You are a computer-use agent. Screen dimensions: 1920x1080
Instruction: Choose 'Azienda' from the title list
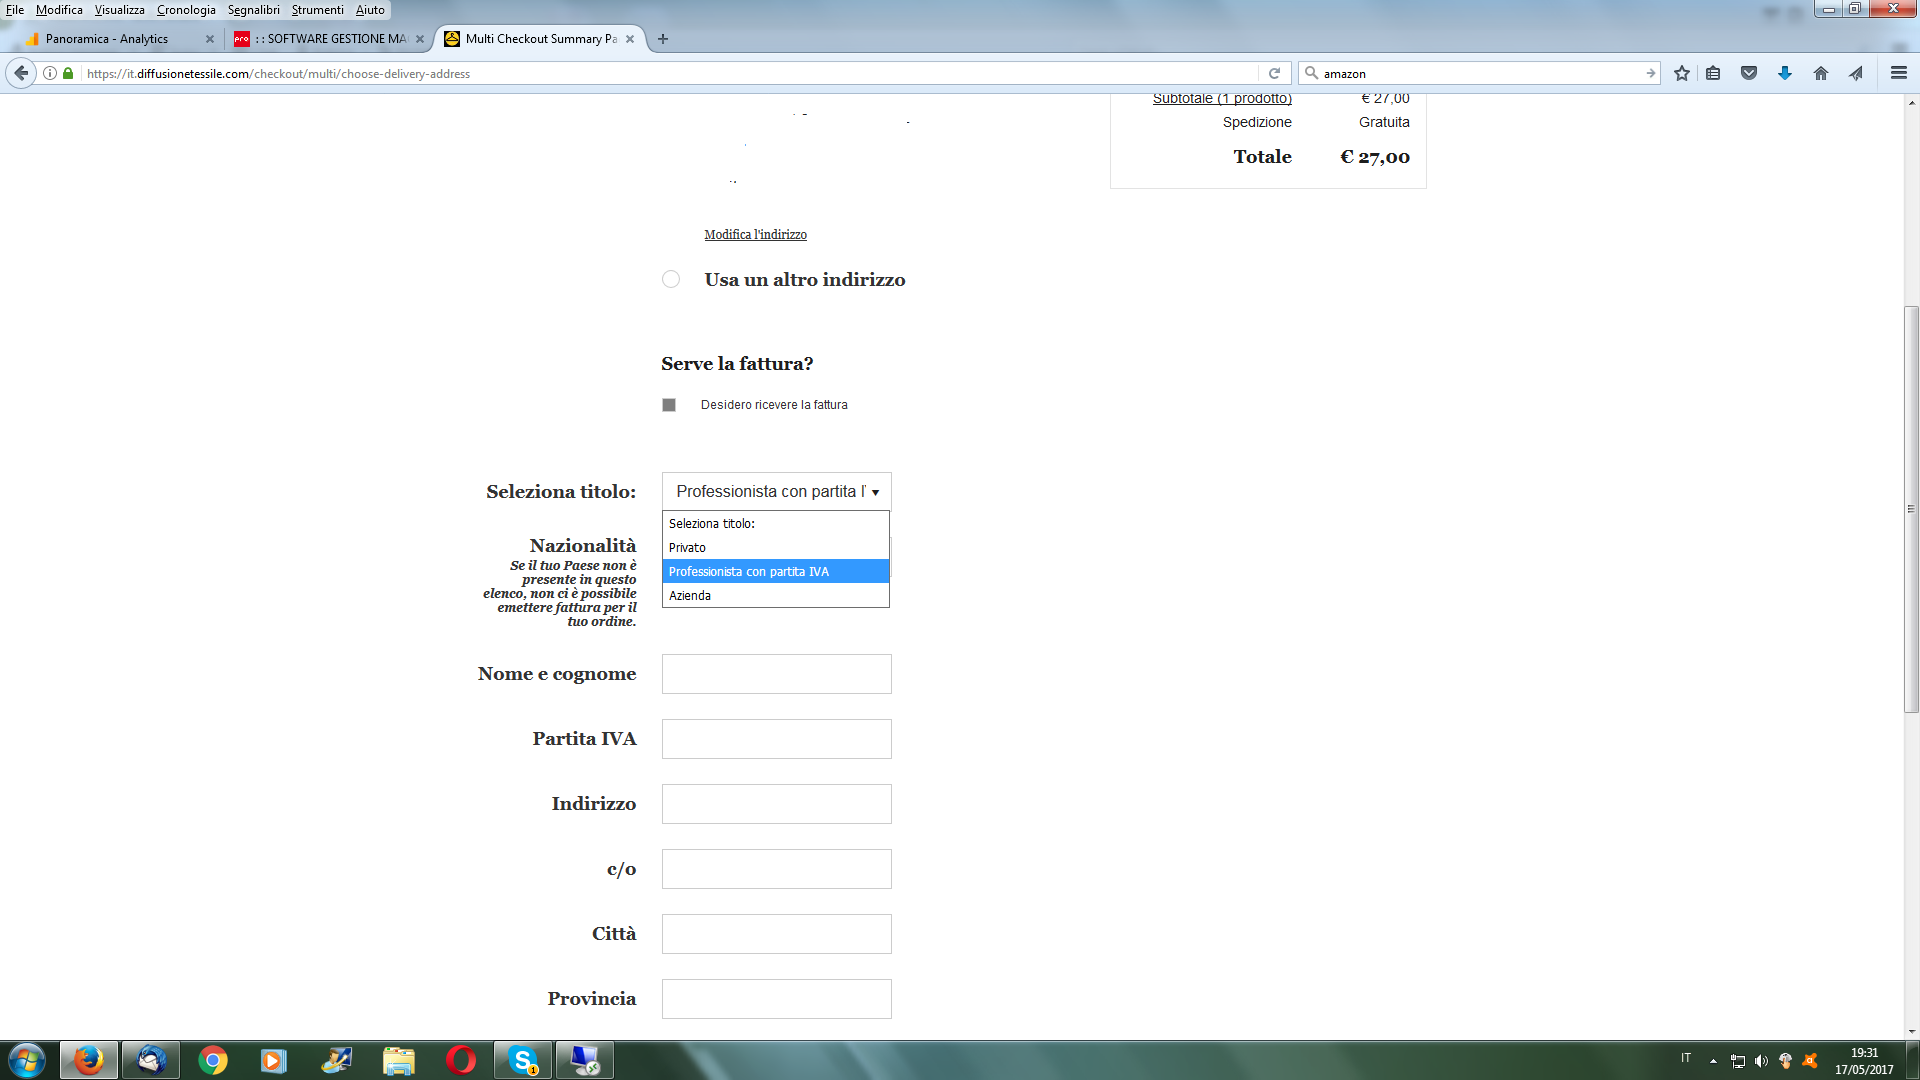(690, 595)
